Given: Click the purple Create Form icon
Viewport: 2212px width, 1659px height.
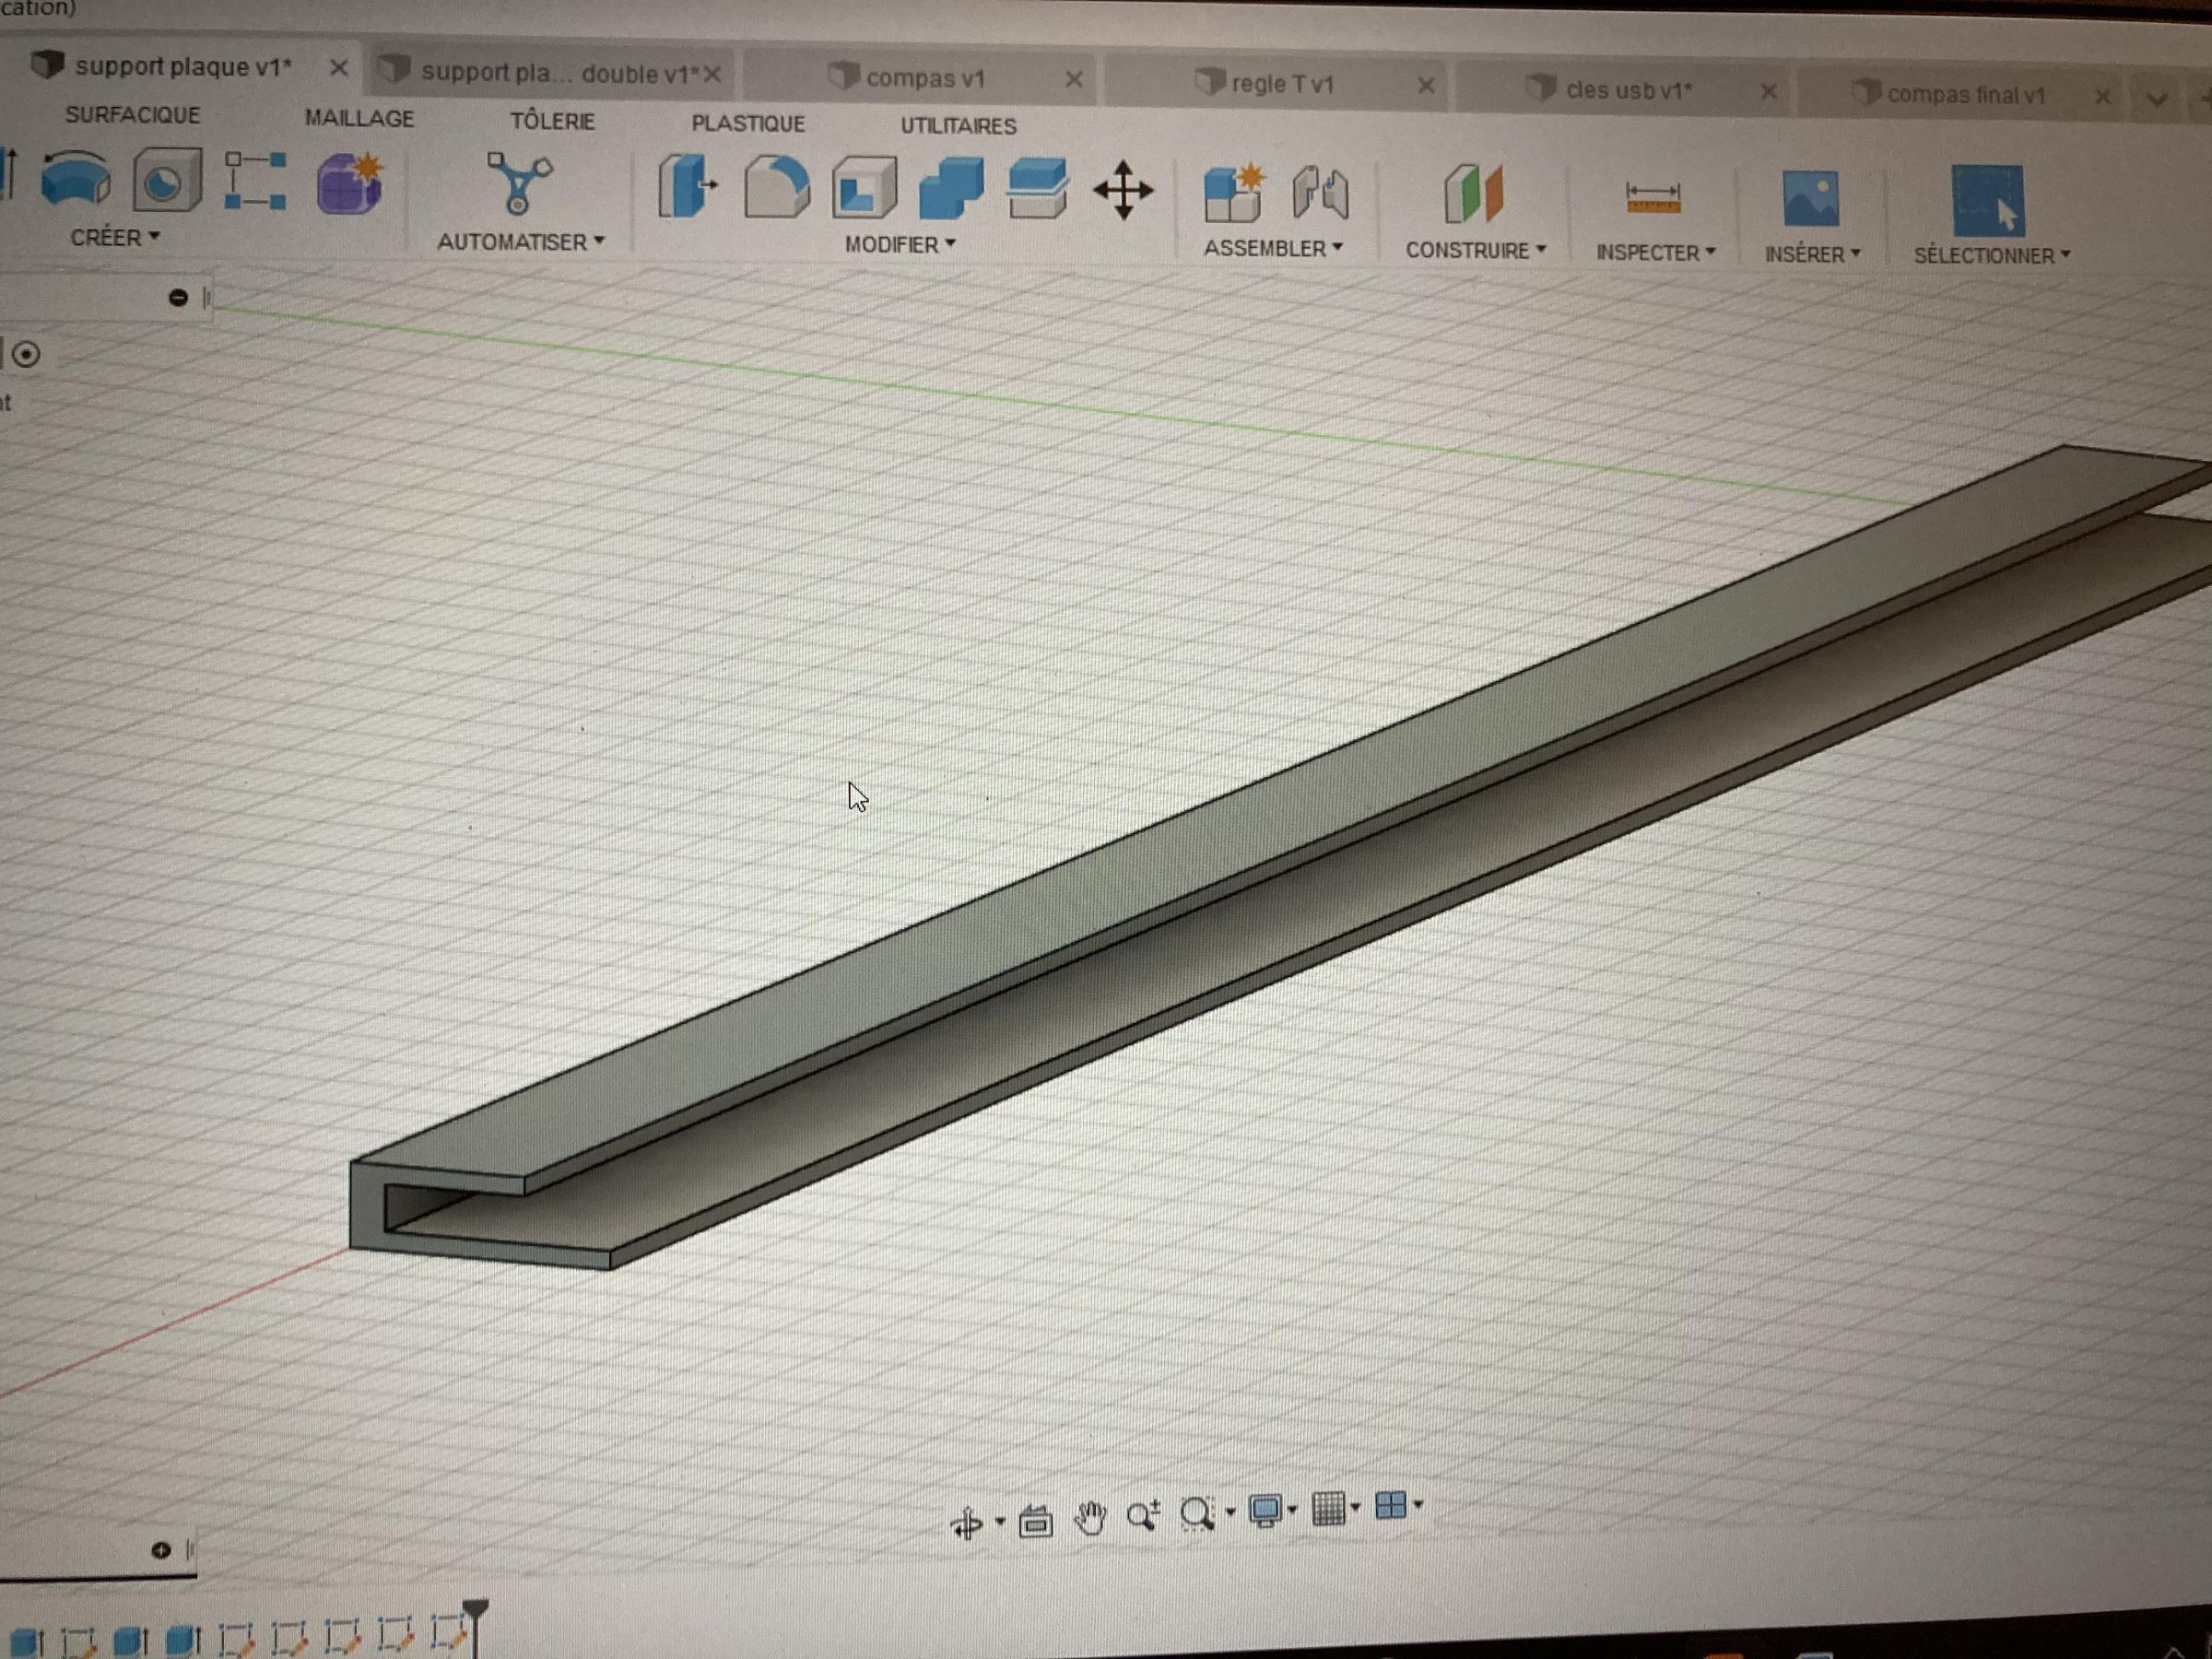Looking at the screenshot, I should [x=349, y=183].
